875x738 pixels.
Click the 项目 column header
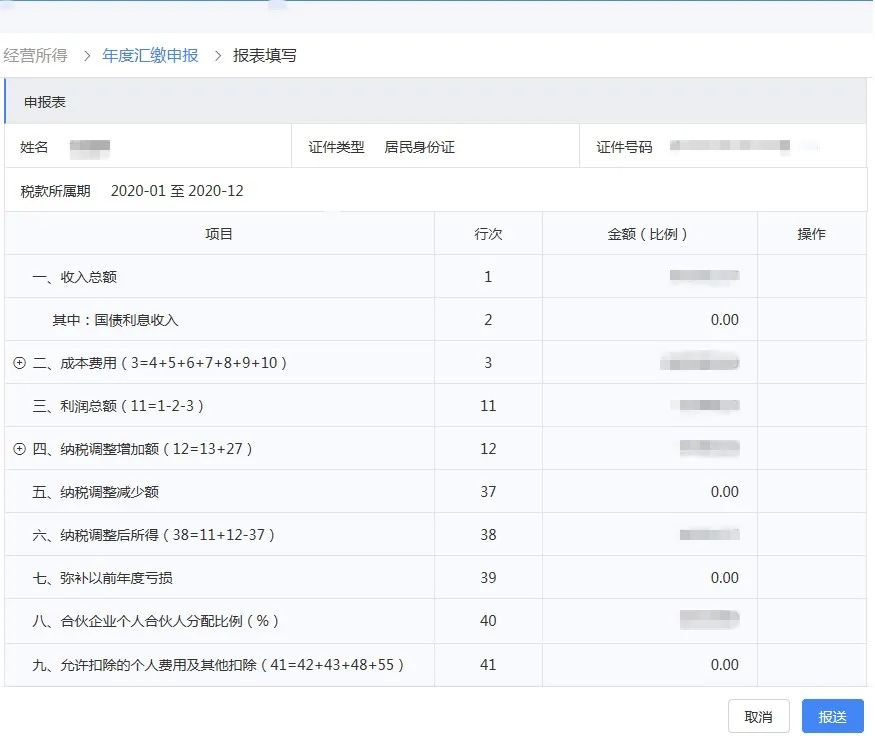click(x=219, y=234)
